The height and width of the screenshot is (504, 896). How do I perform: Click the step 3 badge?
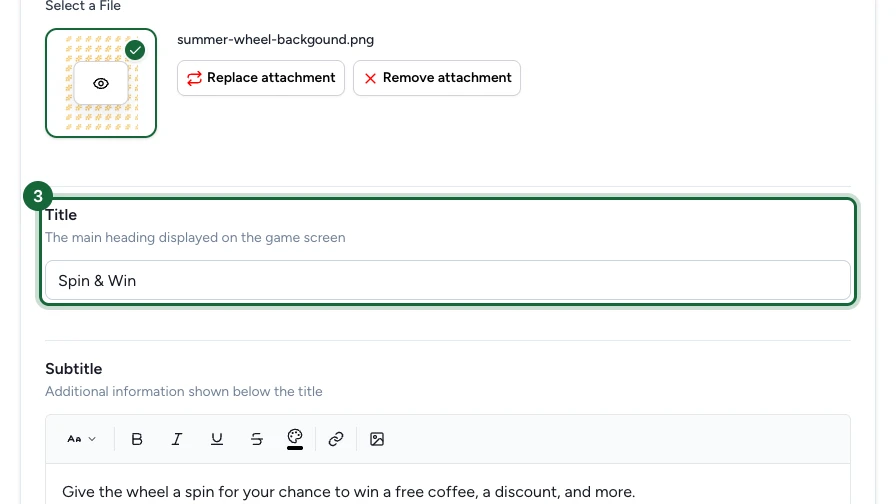pyautogui.click(x=38, y=197)
